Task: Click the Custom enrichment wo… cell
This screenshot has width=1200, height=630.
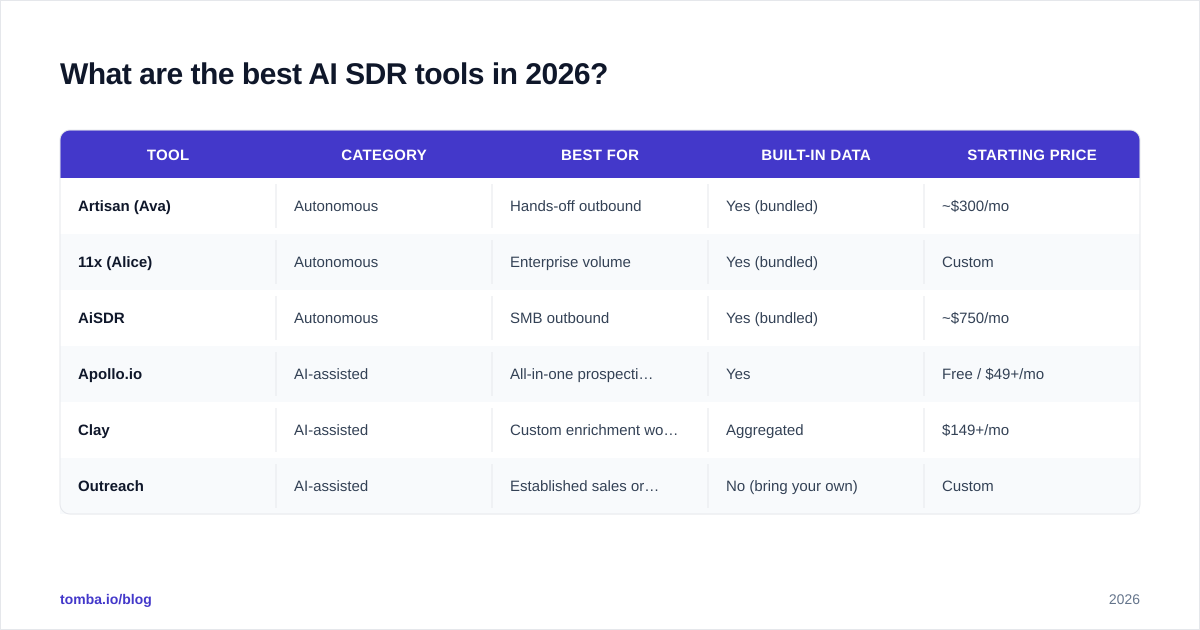Action: point(594,430)
